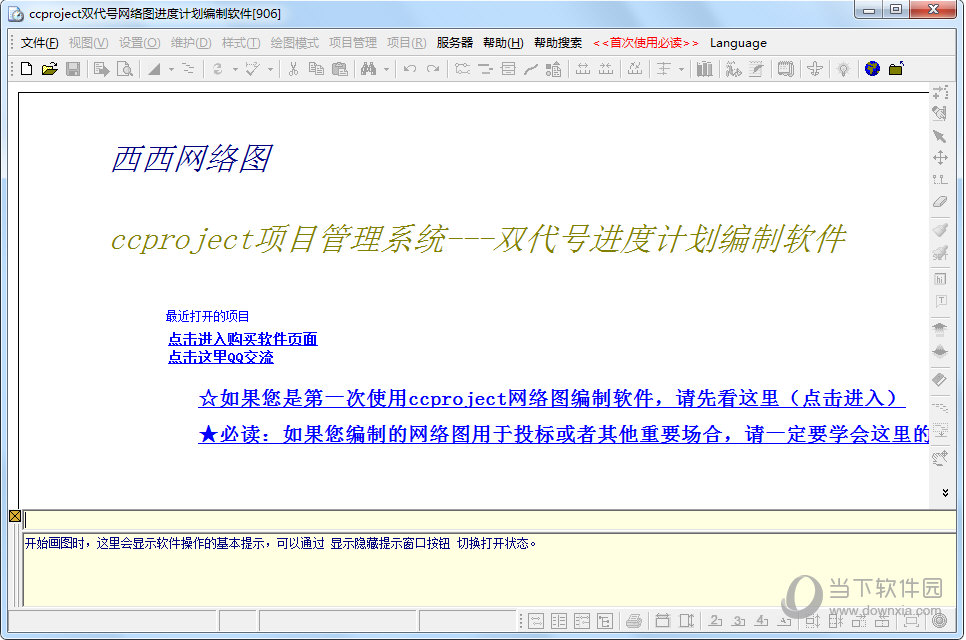Image resolution: width=966 pixels, height=640 pixels.
Task: Click the books library icon in toolbar
Action: 704,69
